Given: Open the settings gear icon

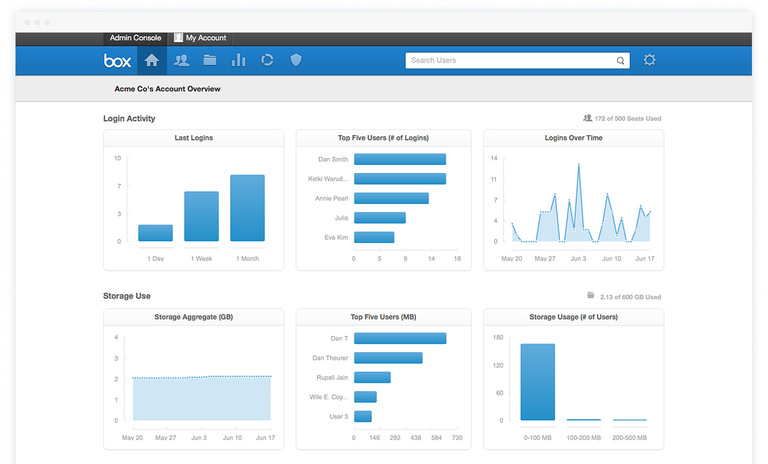Looking at the screenshot, I should 650,60.
